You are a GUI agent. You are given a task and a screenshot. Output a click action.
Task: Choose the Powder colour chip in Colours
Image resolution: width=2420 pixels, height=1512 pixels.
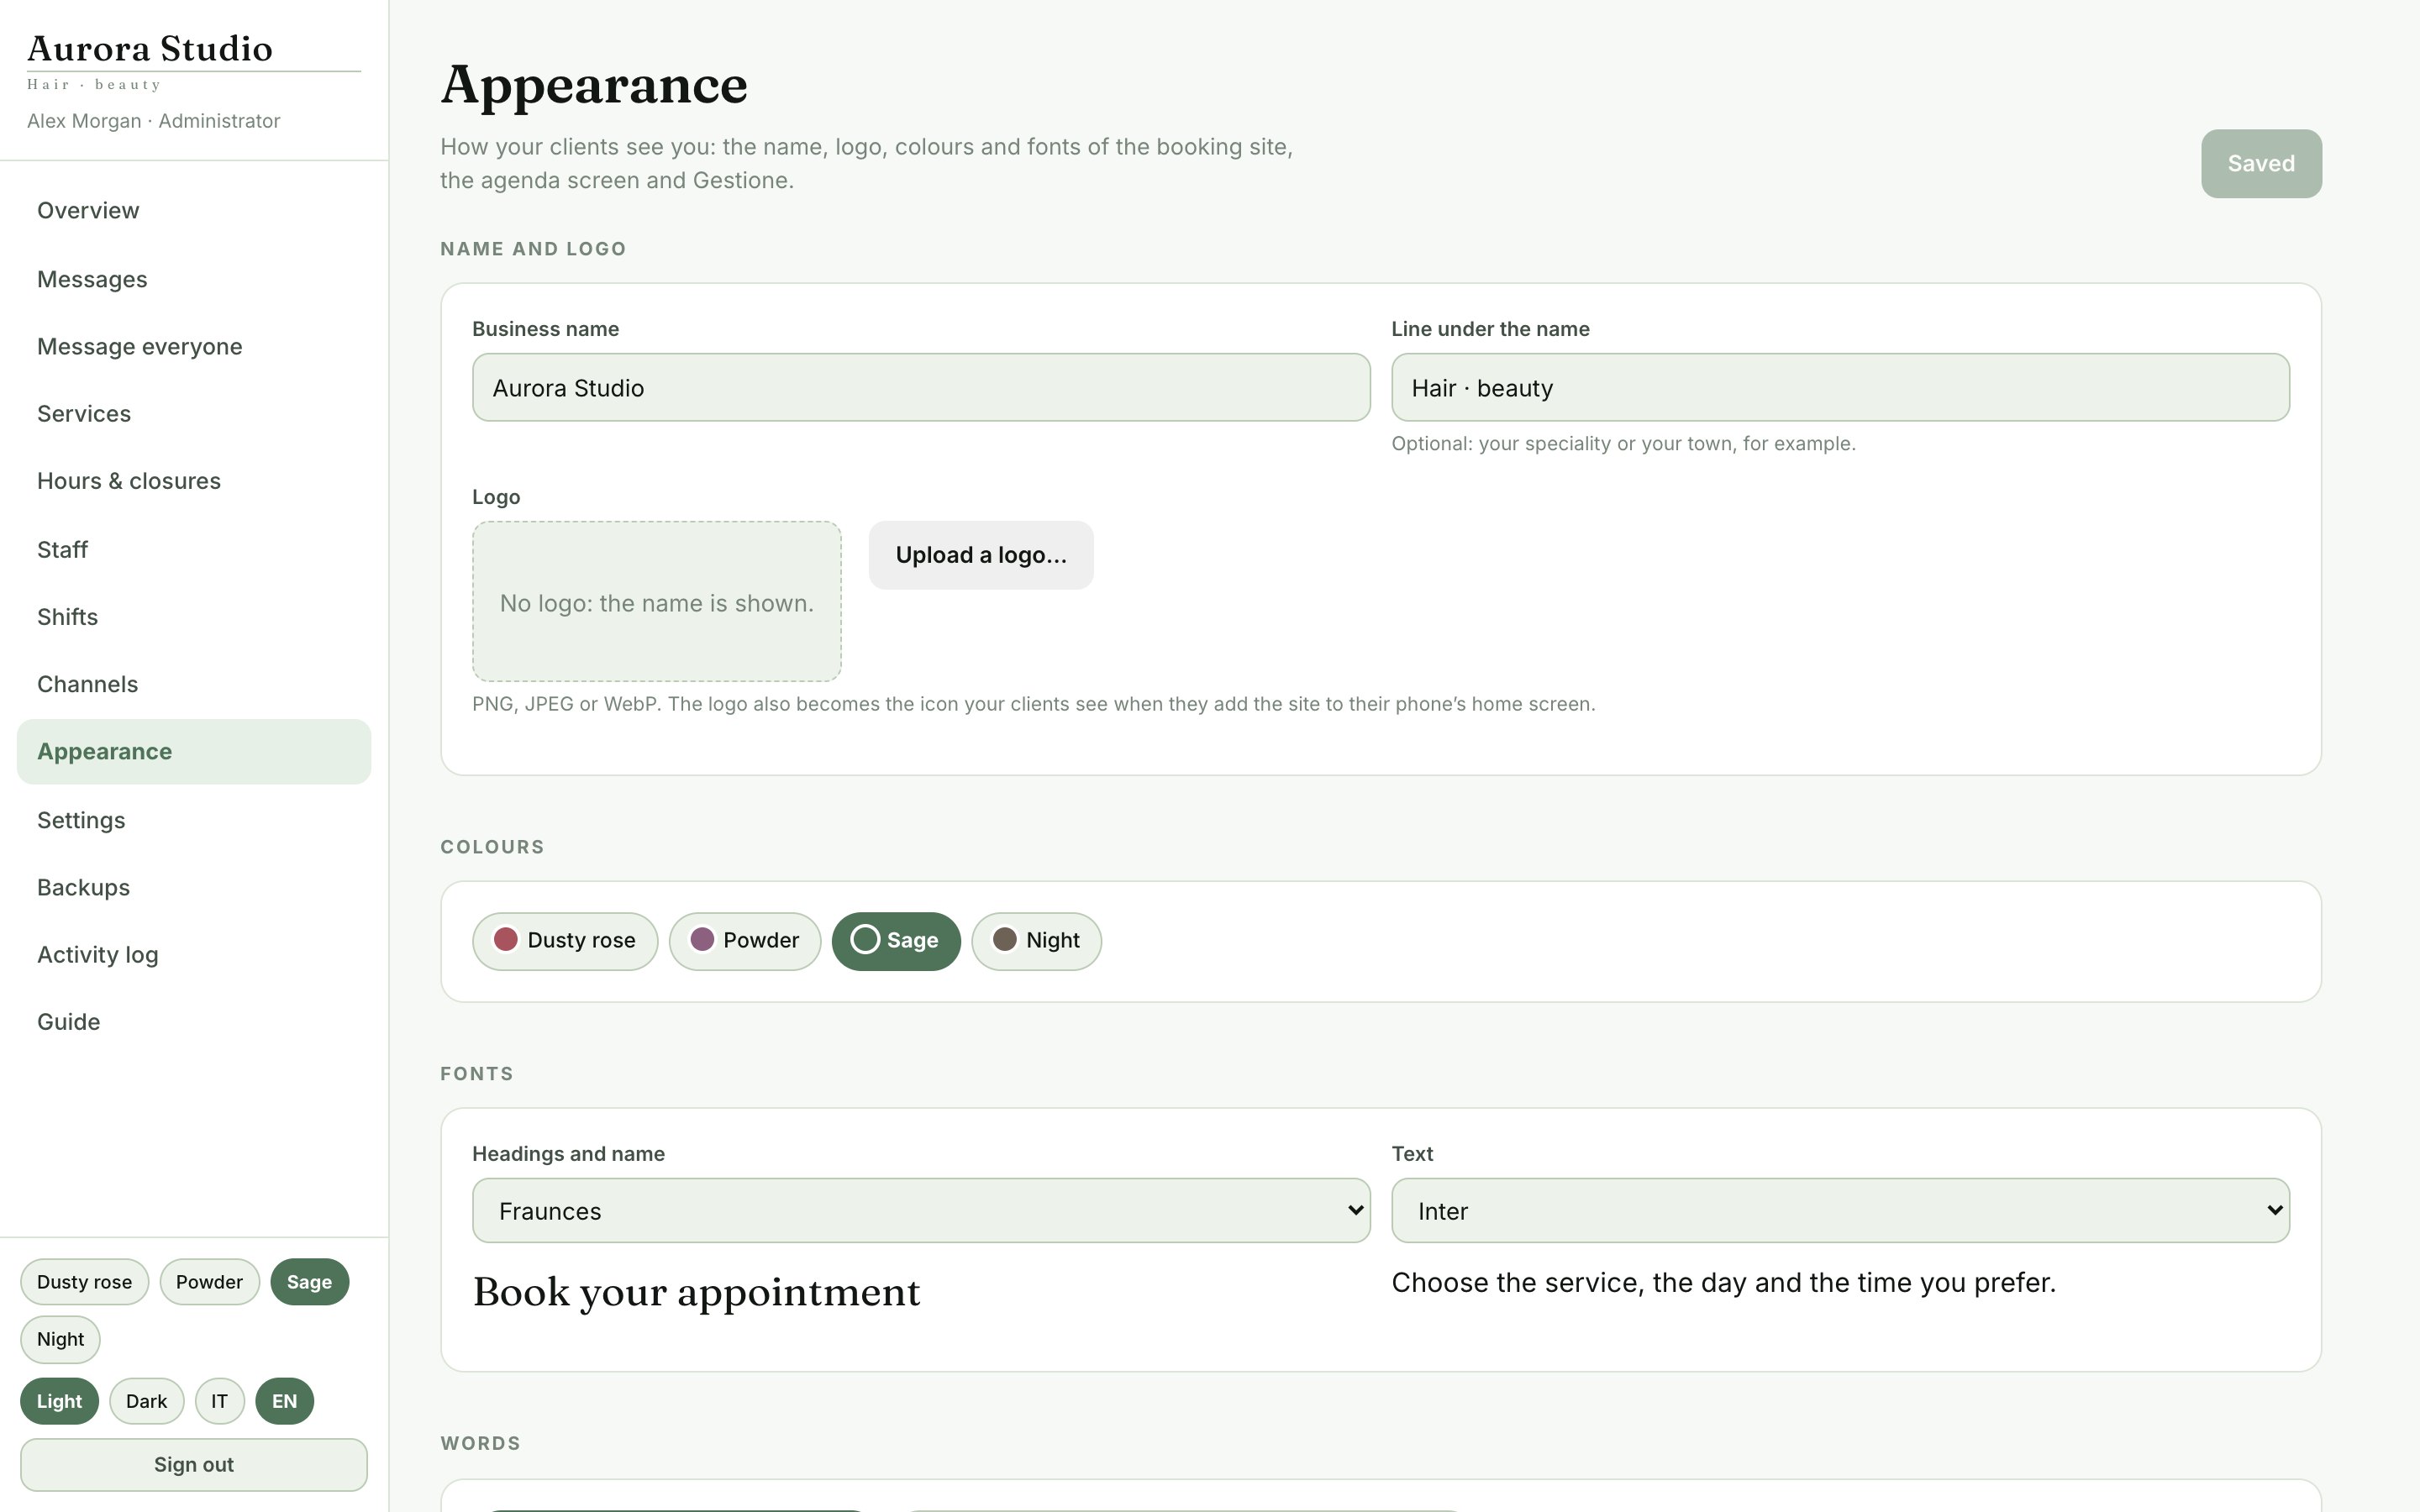pos(744,941)
